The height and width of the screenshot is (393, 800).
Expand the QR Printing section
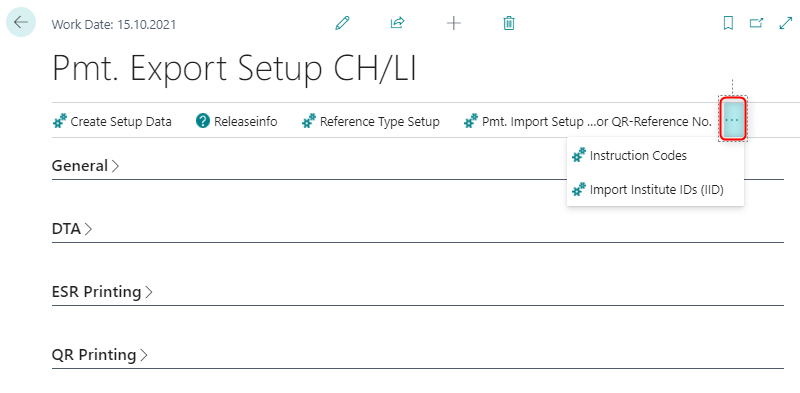[99, 355]
